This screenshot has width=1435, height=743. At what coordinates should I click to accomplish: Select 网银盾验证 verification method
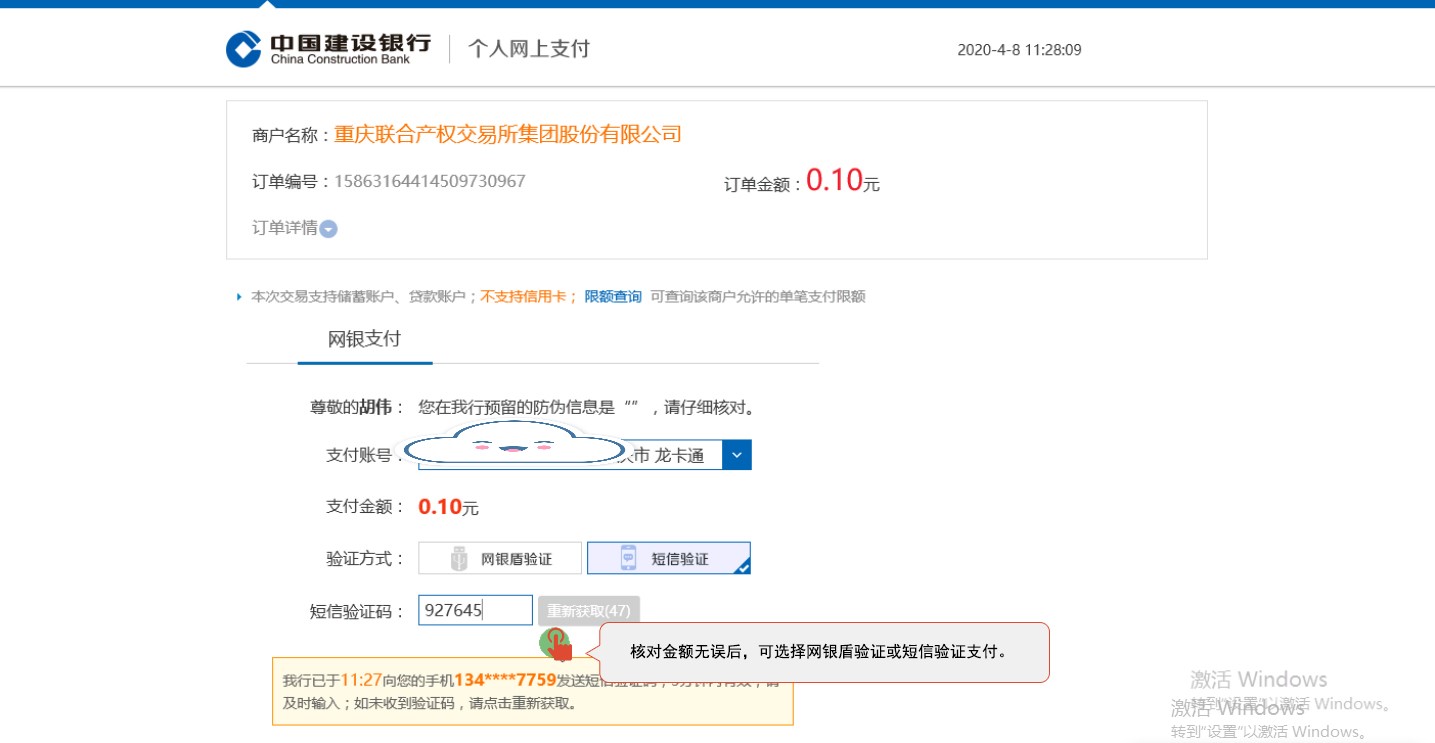click(x=500, y=558)
